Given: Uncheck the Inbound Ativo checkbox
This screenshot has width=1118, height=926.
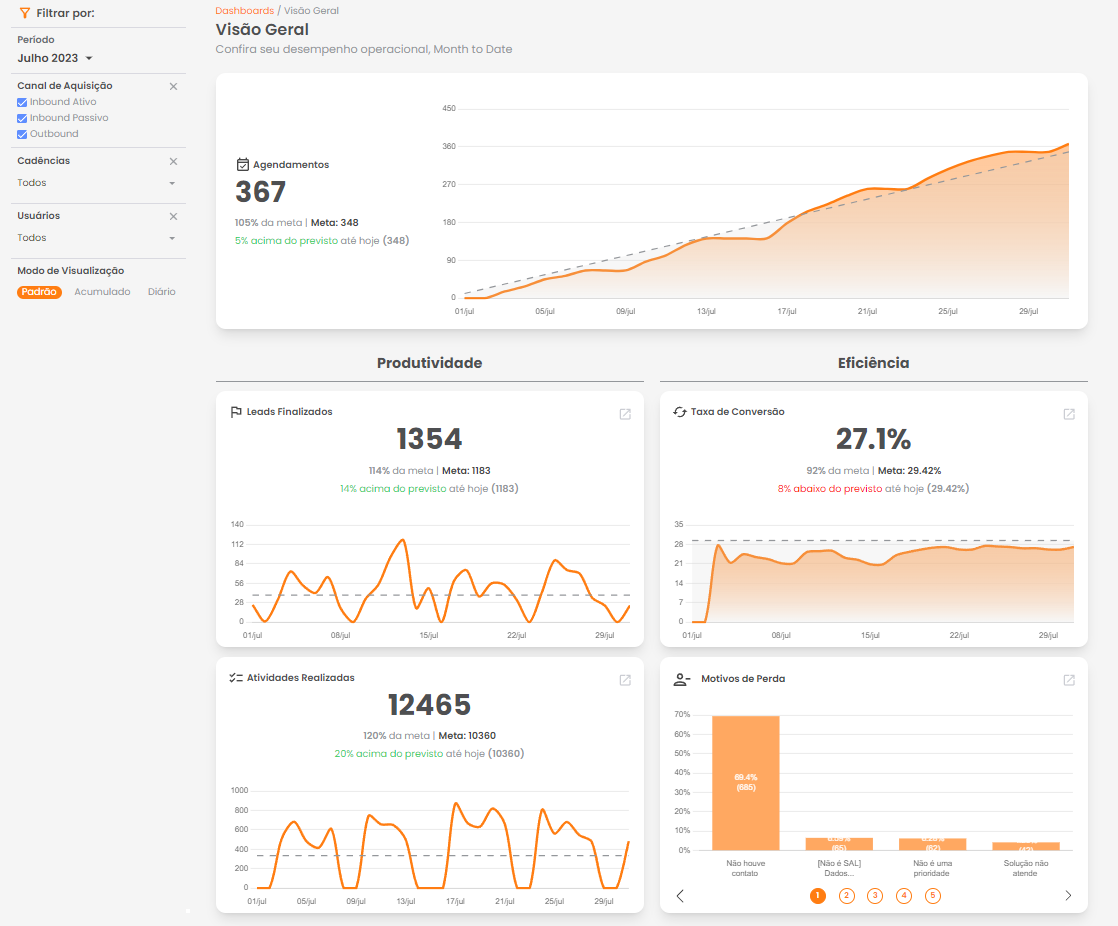Looking at the screenshot, I should (22, 102).
